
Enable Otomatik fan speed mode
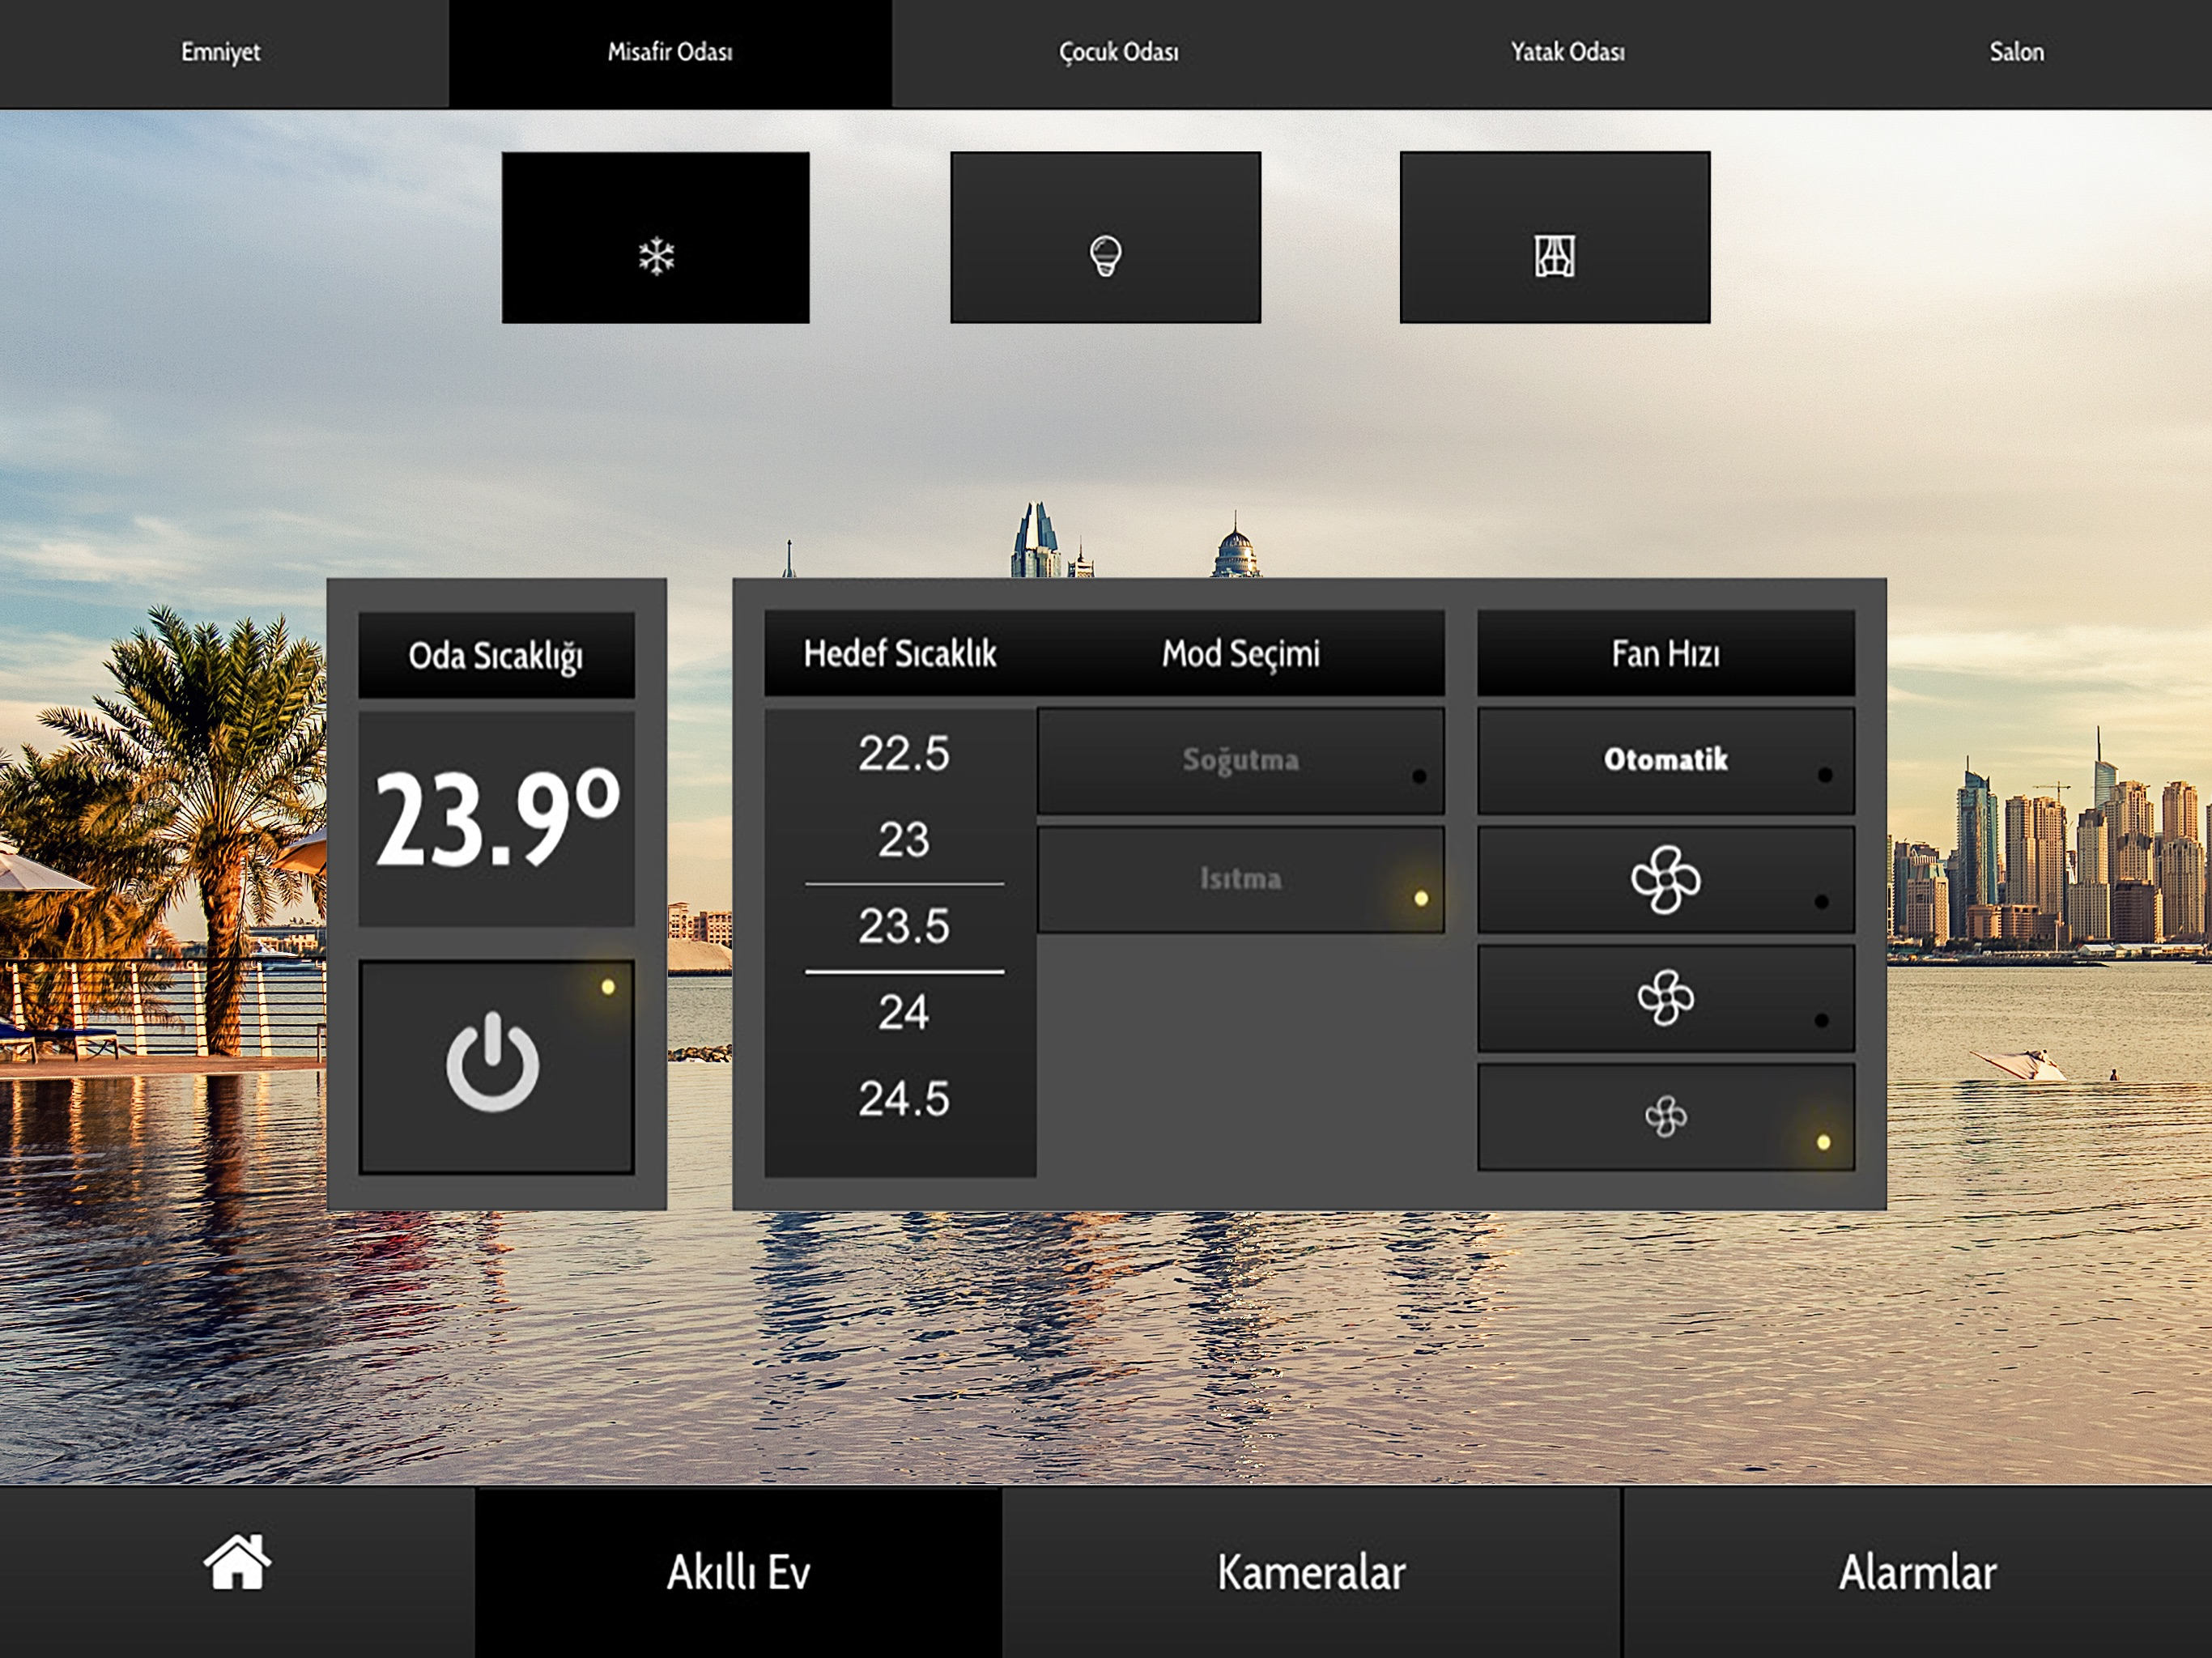tap(1666, 761)
